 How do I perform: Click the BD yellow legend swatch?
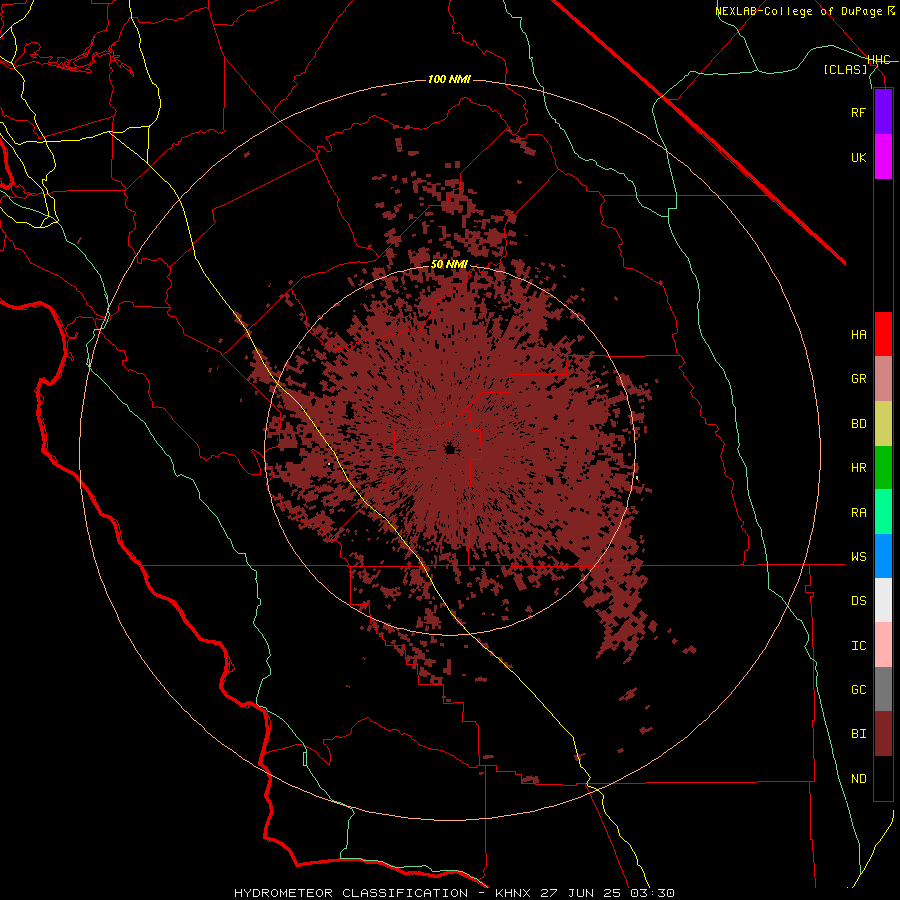coord(883,424)
